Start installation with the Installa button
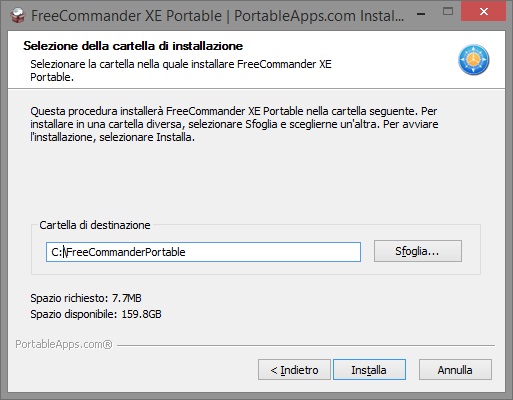The height and width of the screenshot is (400, 513). tap(369, 369)
